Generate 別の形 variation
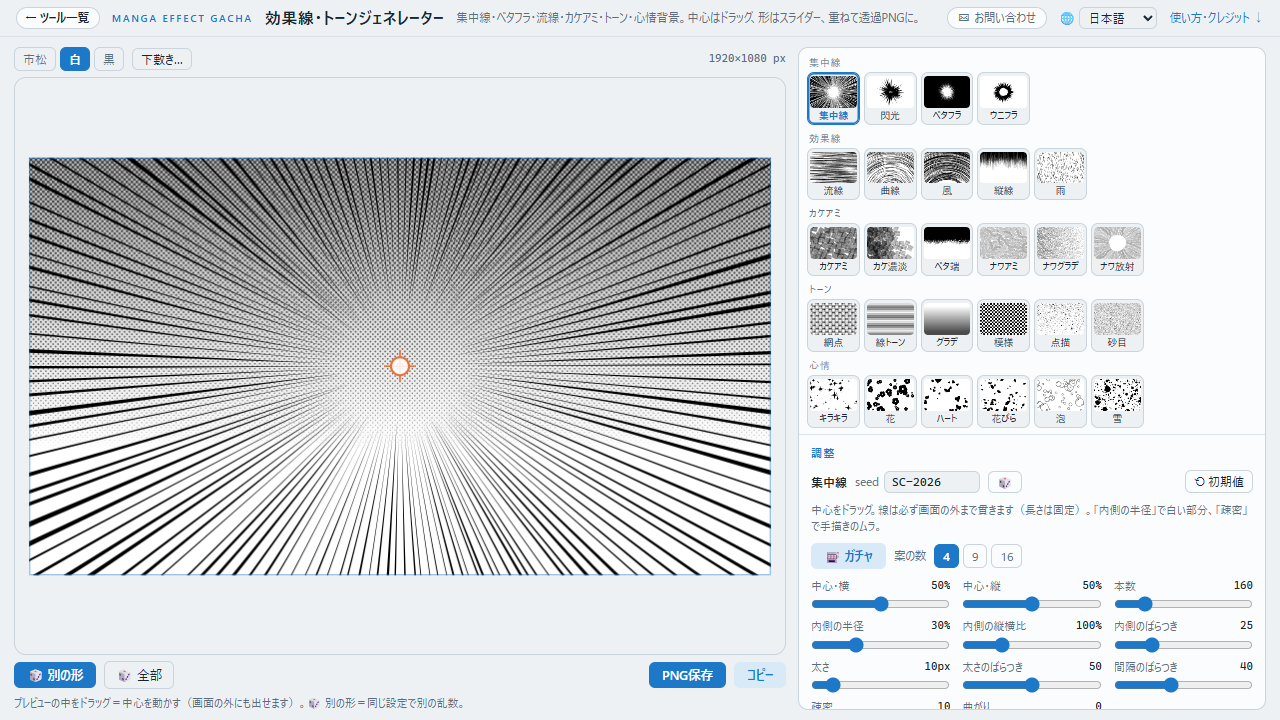The width and height of the screenshot is (1280, 720). click(x=55, y=675)
